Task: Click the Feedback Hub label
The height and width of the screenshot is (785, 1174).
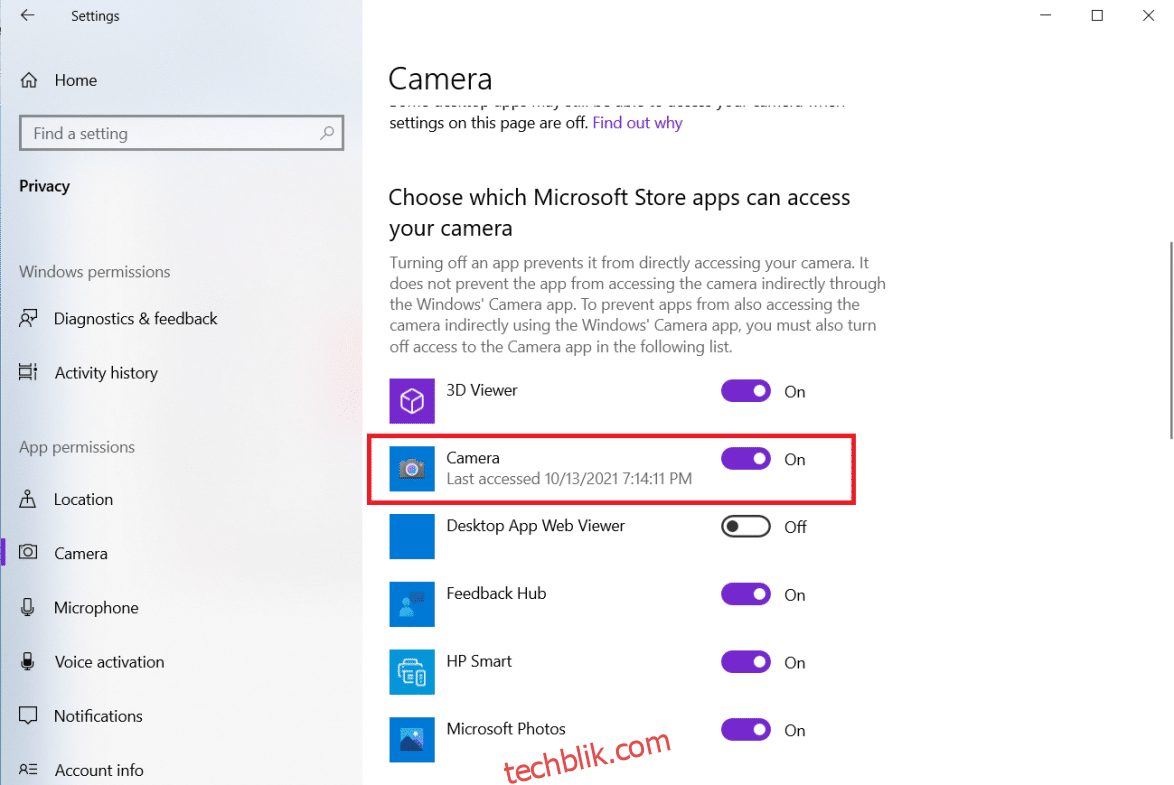Action: coord(496,593)
